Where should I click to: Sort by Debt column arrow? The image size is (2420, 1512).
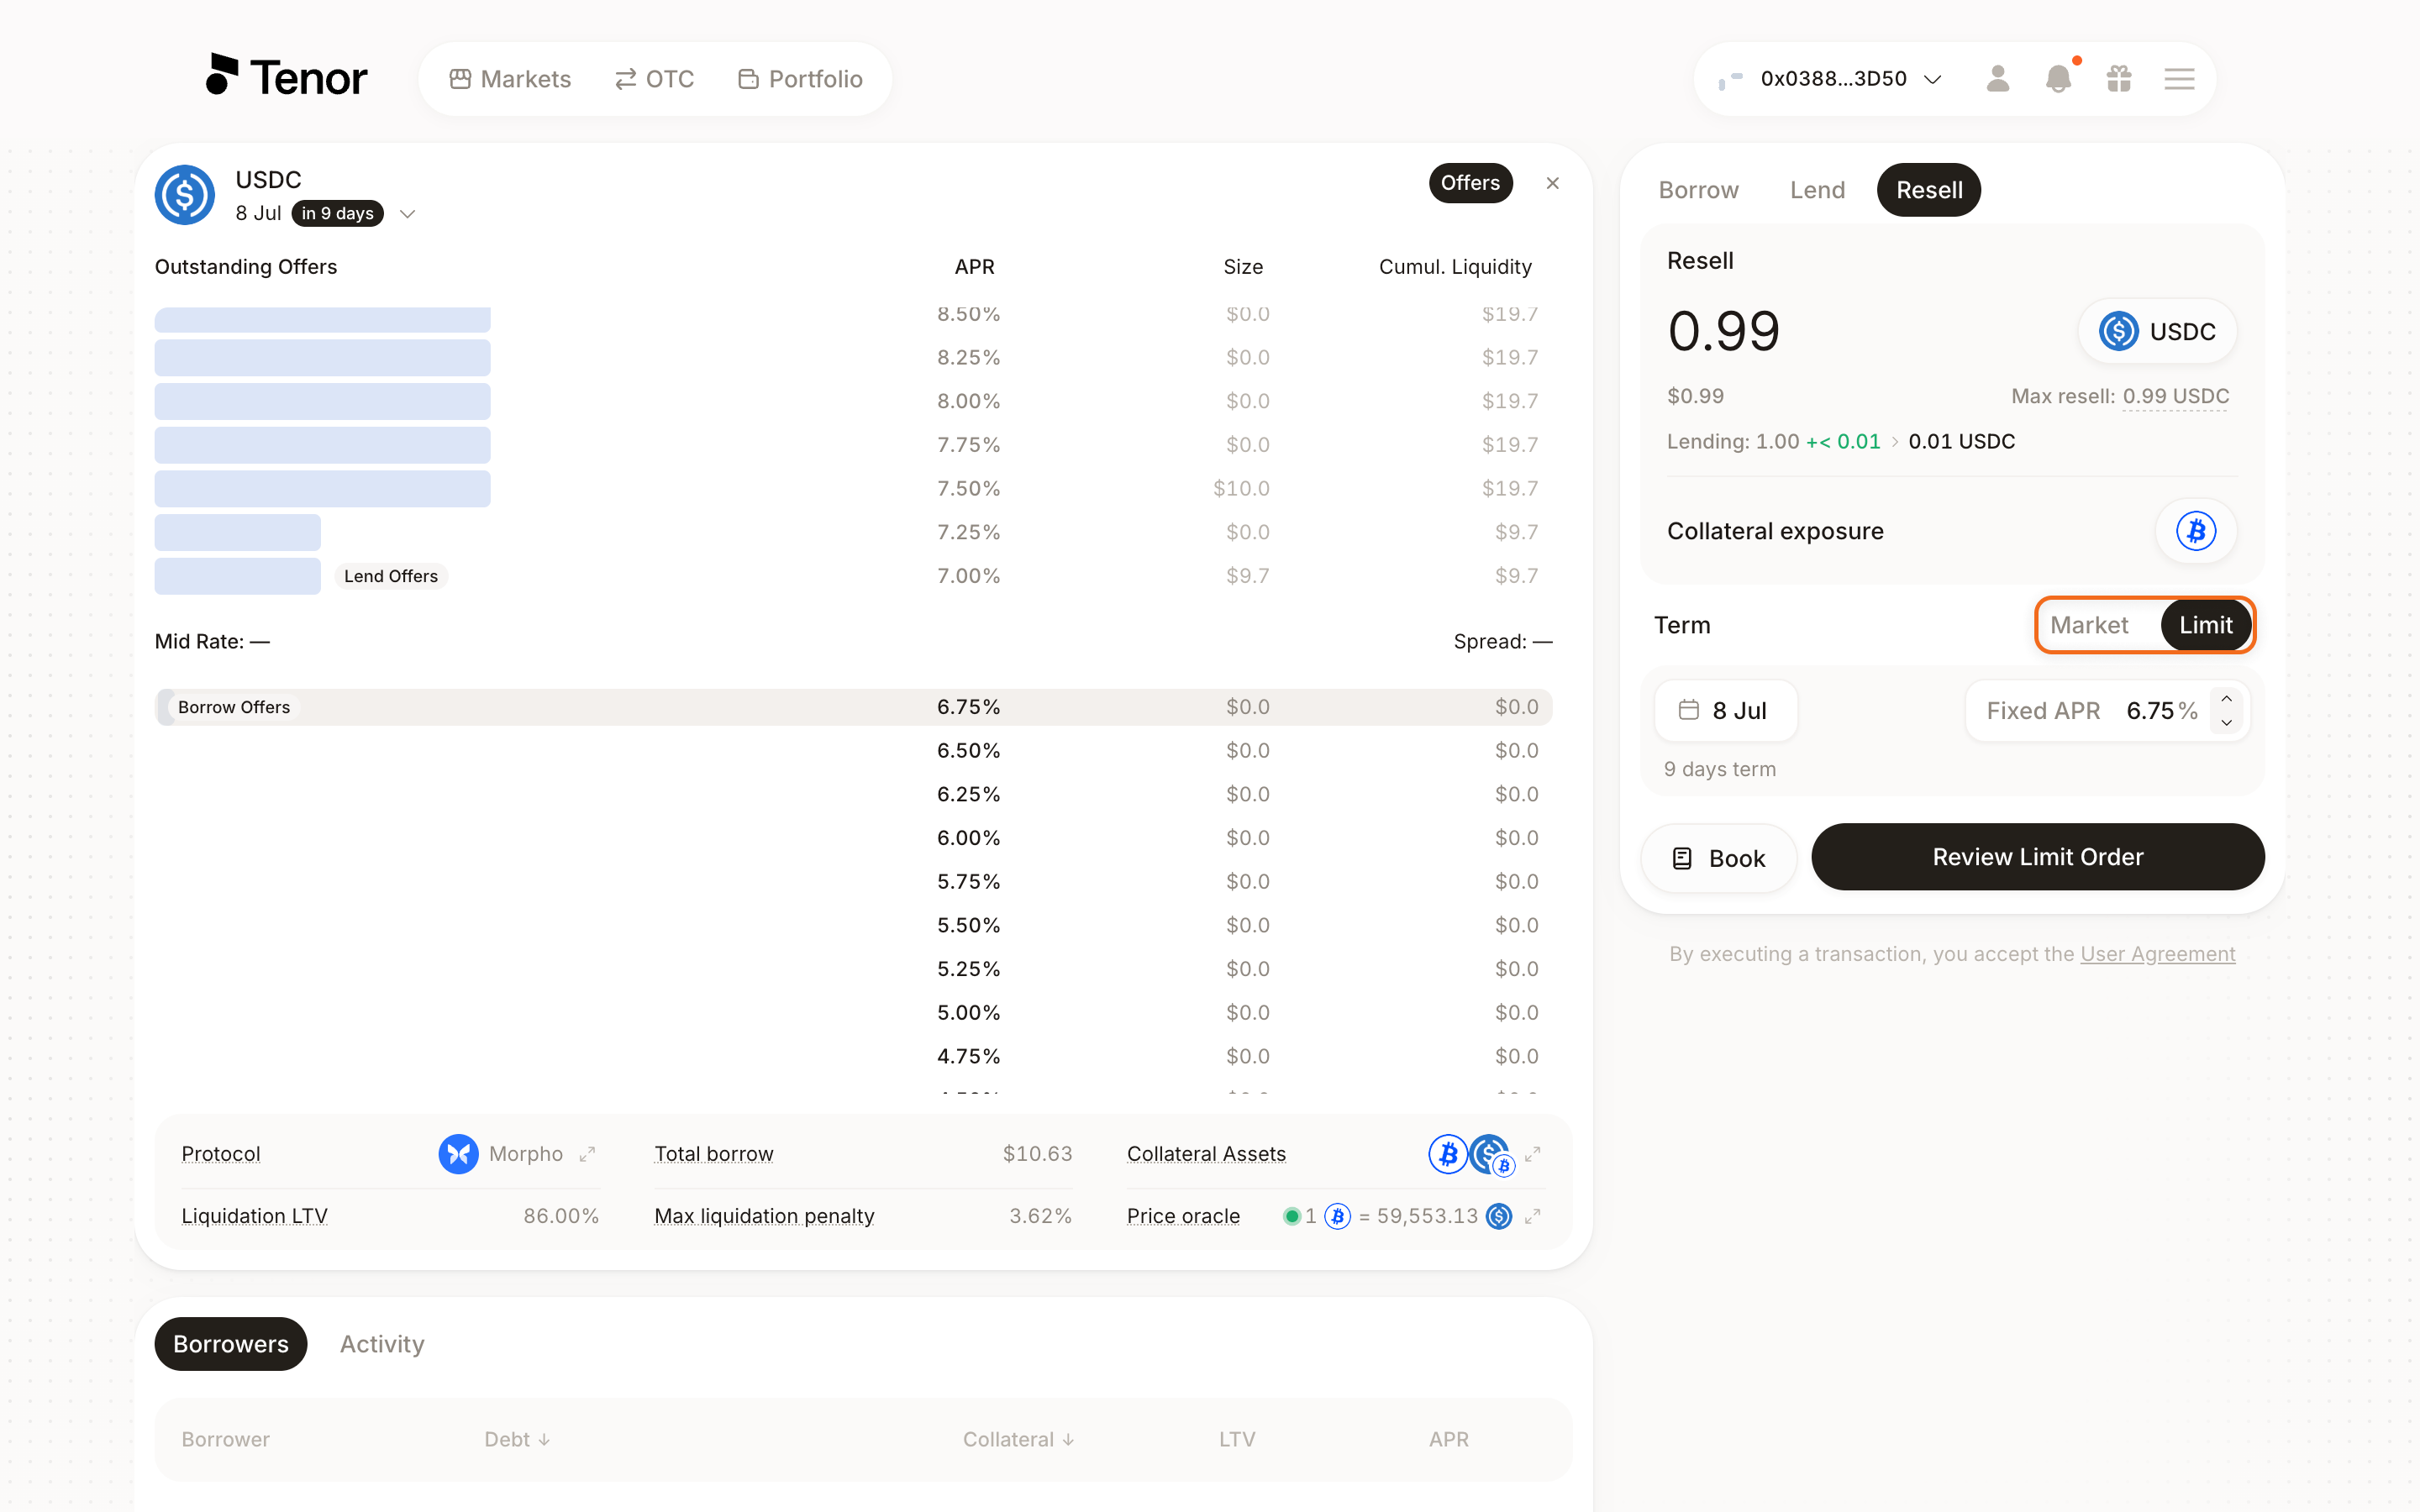544,1439
